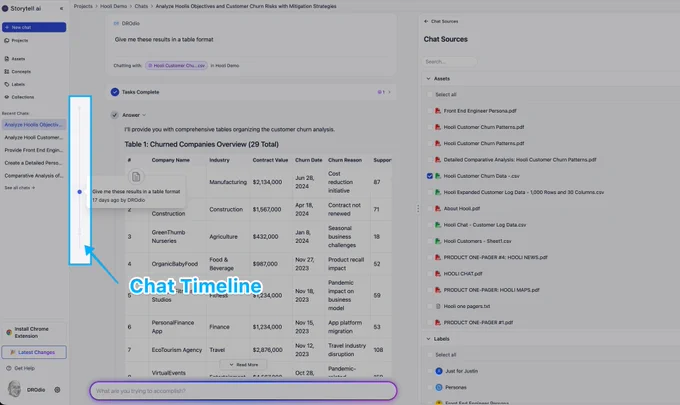
Task: Click the panel resize handle dots
Action: coord(418,209)
